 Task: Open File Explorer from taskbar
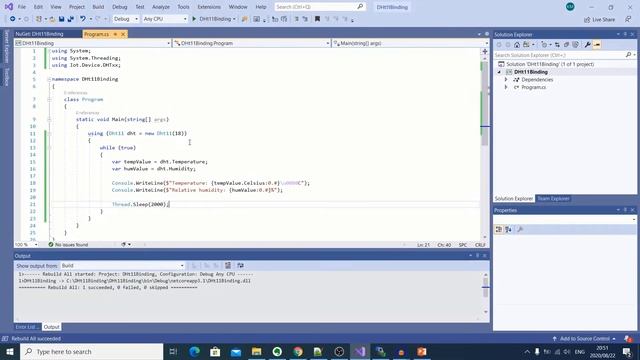tap(256, 351)
